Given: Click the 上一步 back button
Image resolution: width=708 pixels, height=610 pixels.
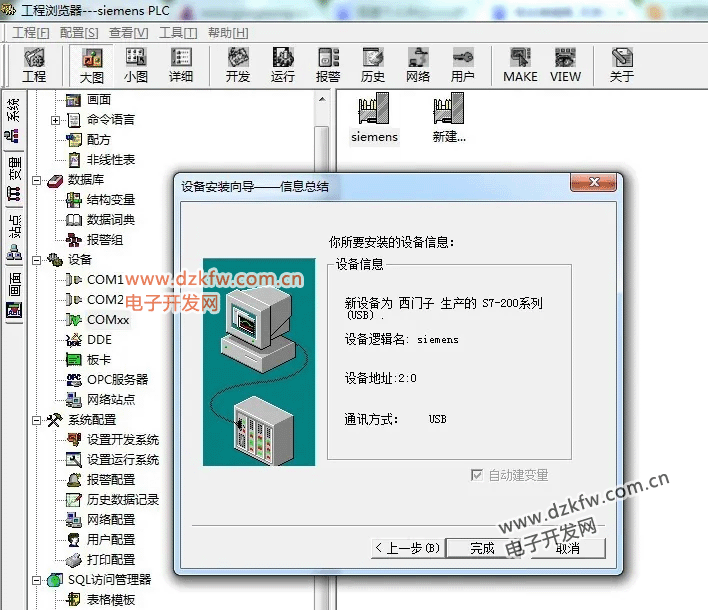Looking at the screenshot, I should pos(406,548).
